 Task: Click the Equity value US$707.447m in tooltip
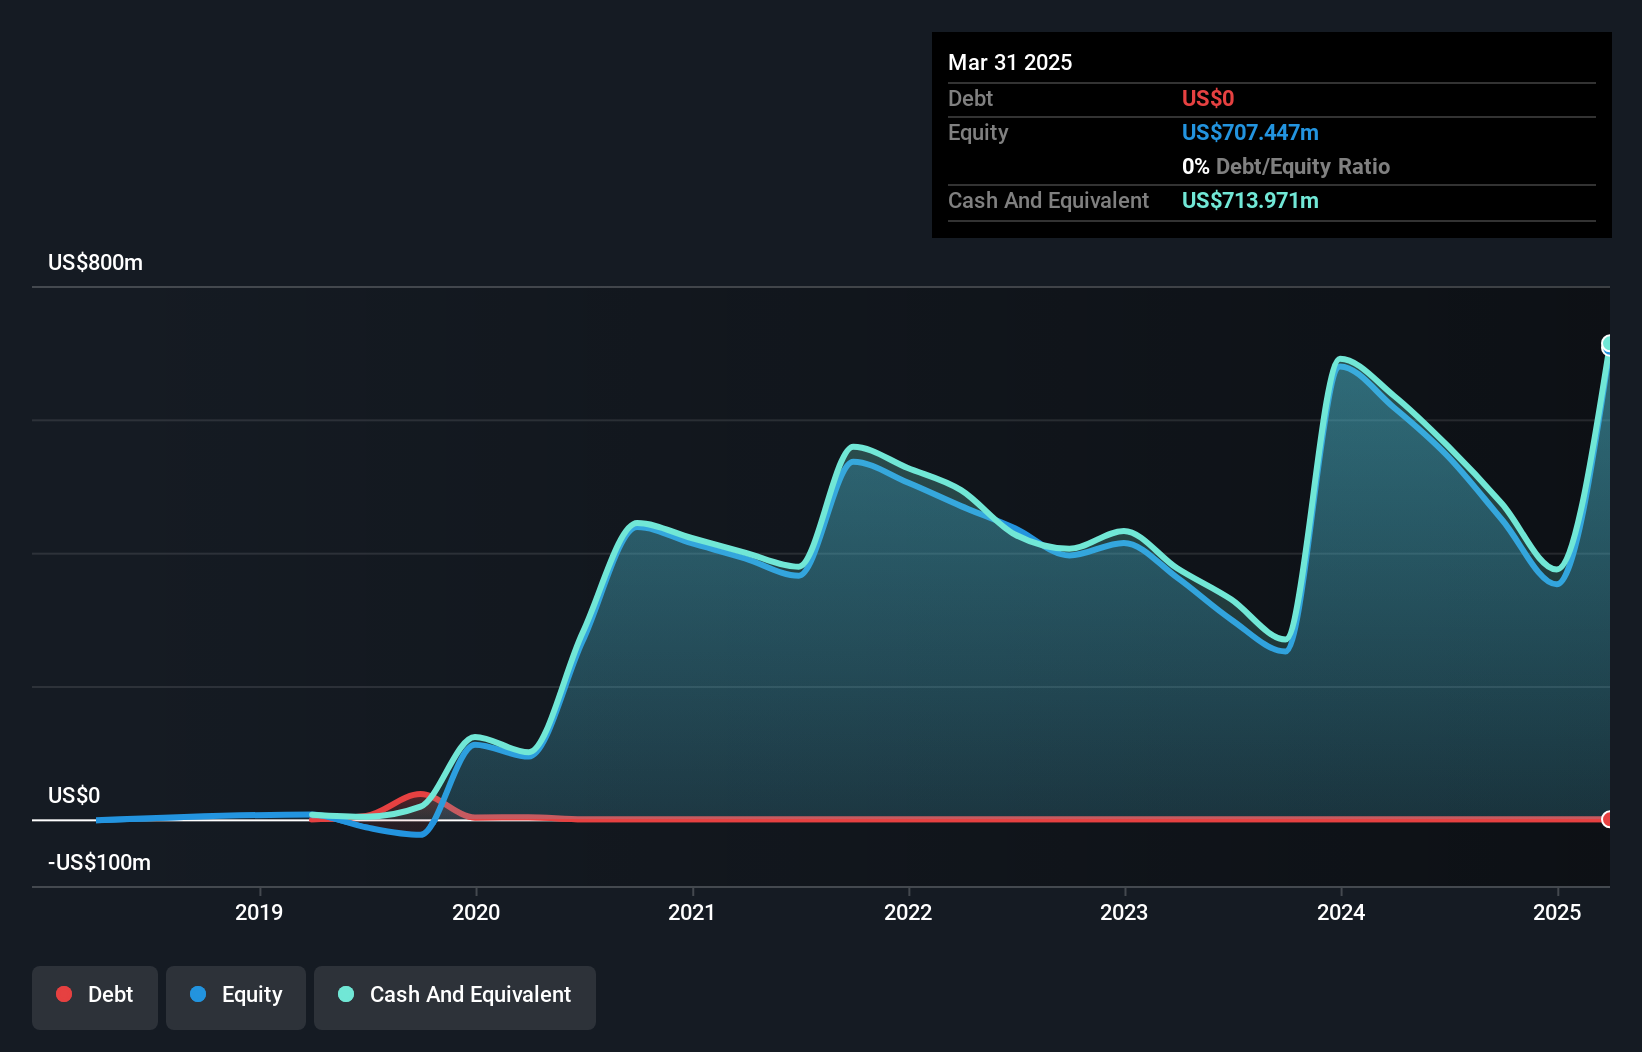click(x=1250, y=132)
